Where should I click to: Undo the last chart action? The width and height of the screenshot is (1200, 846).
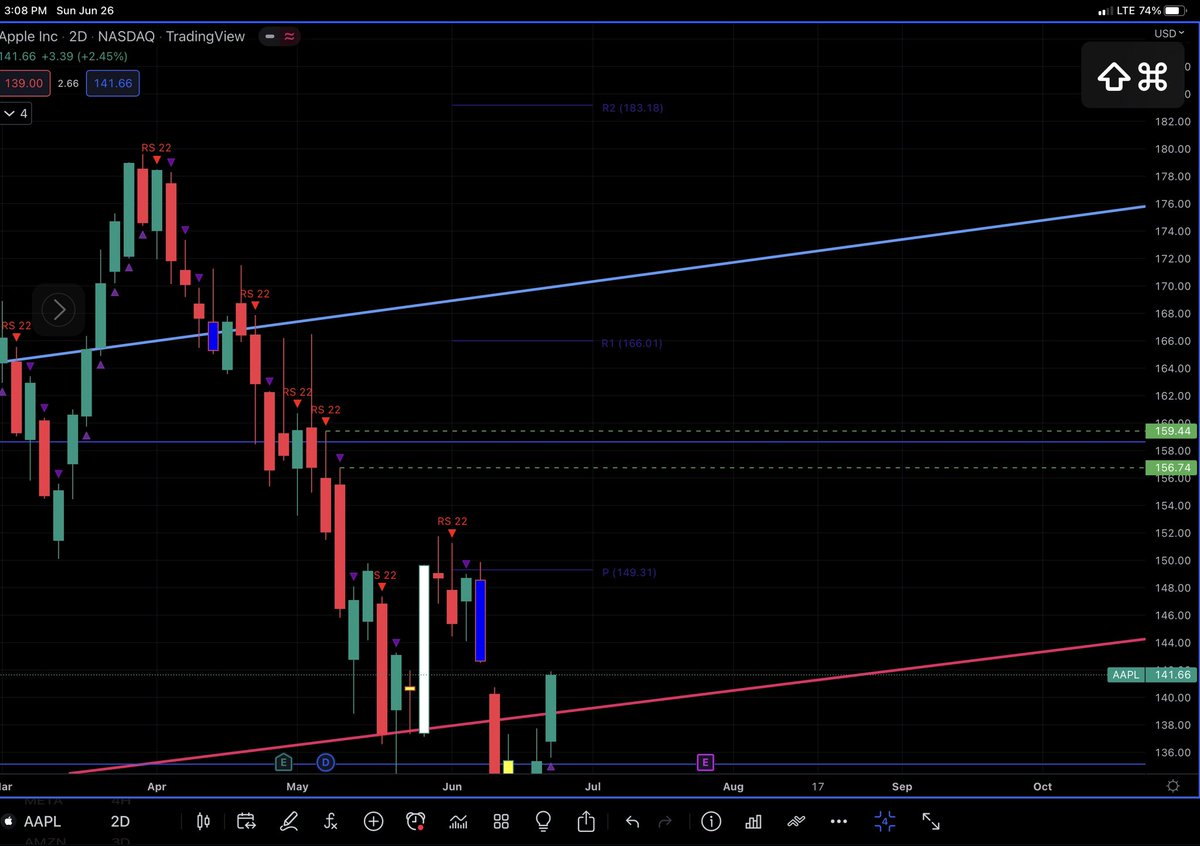tap(632, 821)
